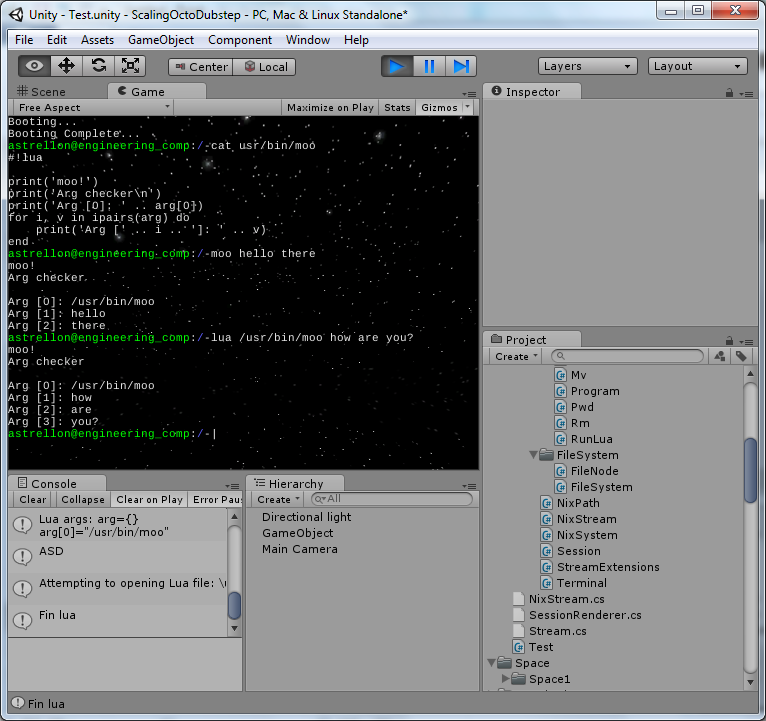Screen dimensions: 766x721
Task: Toggle the Gizmos button
Action: tap(439, 107)
